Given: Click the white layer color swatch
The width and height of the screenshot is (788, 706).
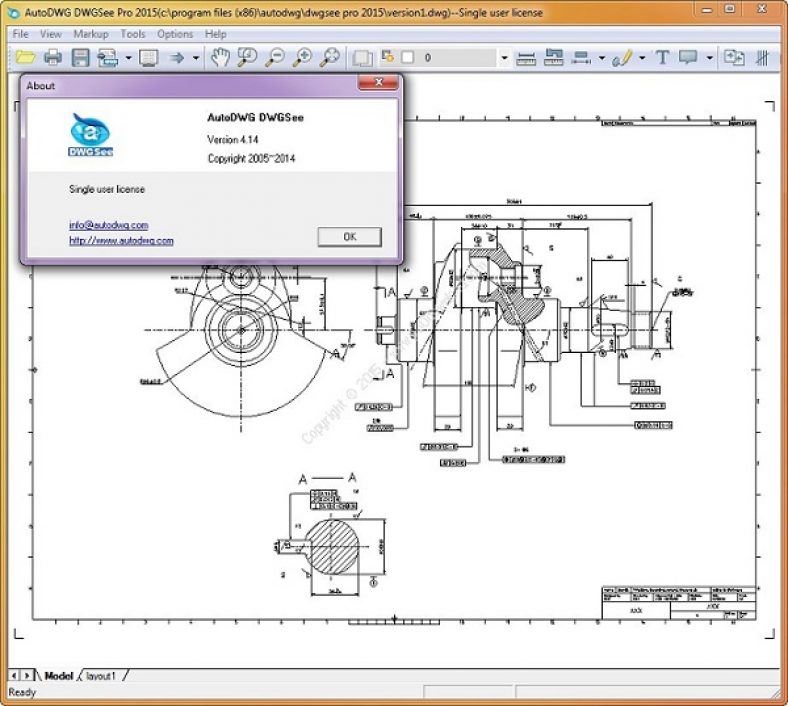Looking at the screenshot, I should tap(408, 57).
